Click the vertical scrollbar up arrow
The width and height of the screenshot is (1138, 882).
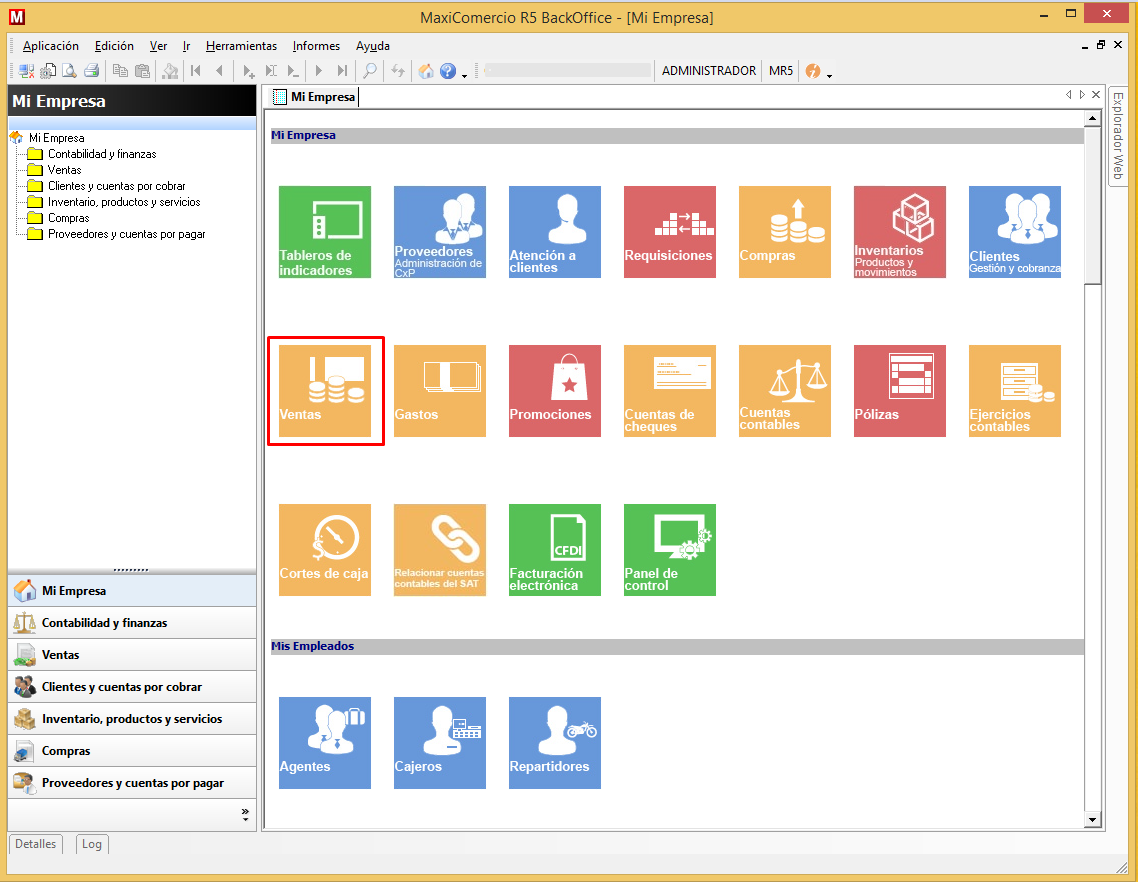click(x=1092, y=118)
